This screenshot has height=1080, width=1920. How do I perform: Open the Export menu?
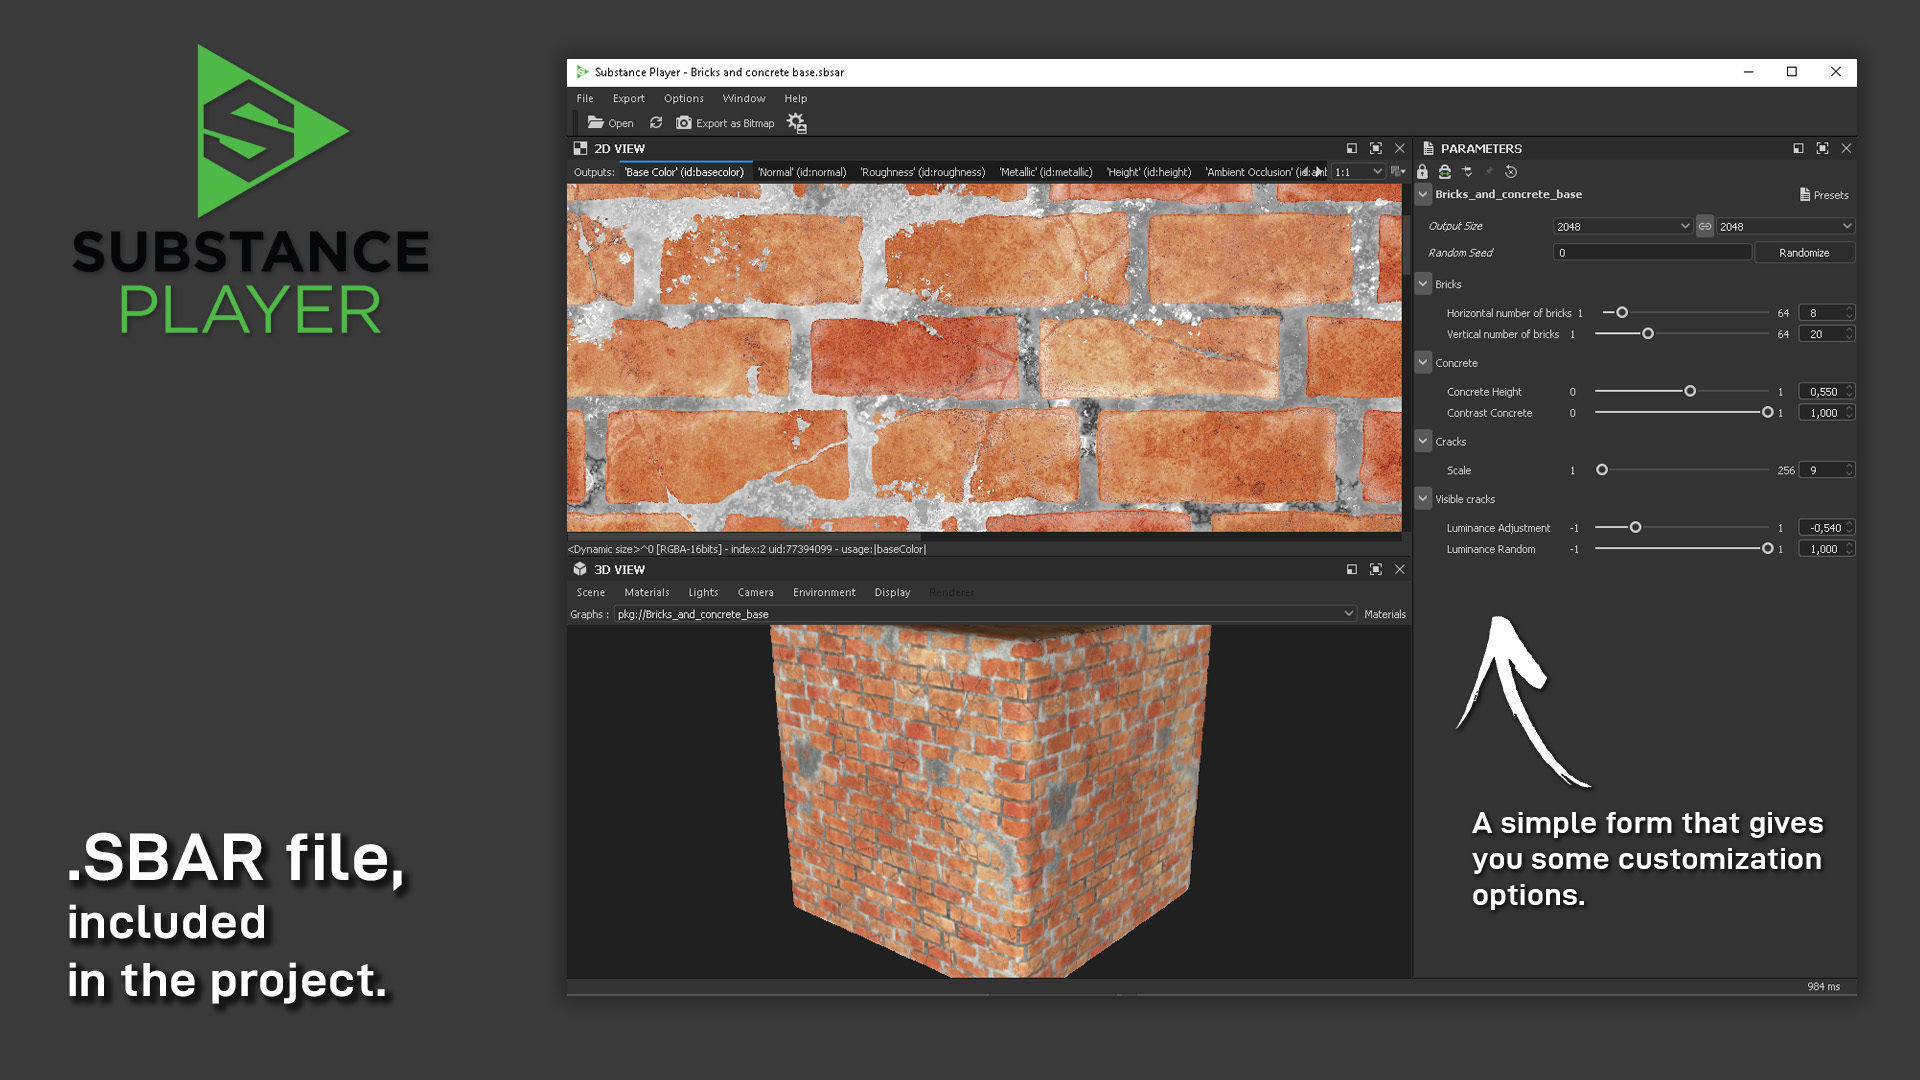[628, 98]
